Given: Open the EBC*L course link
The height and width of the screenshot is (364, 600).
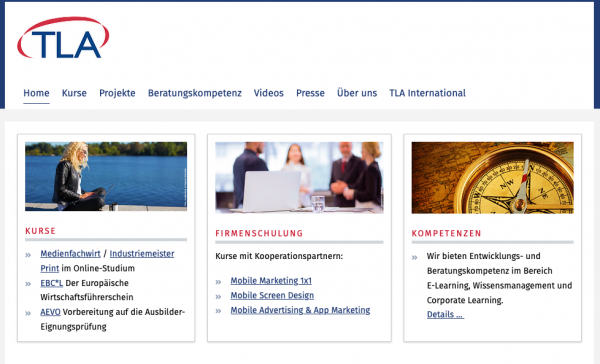Looking at the screenshot, I should [x=52, y=283].
